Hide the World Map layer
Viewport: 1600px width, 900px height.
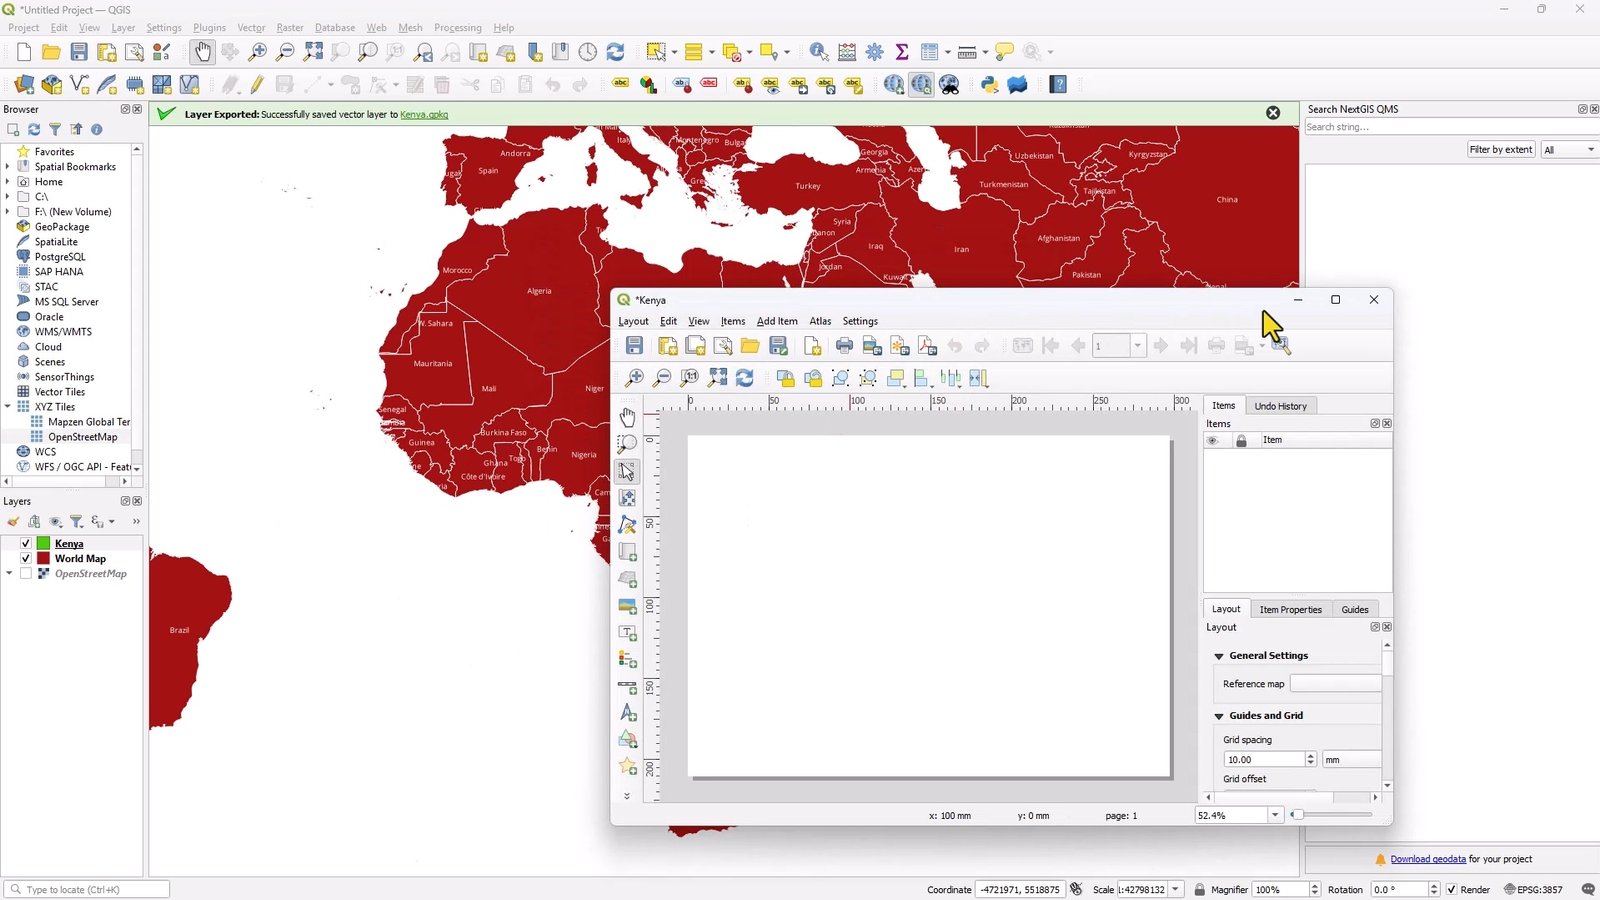pyautogui.click(x=26, y=558)
